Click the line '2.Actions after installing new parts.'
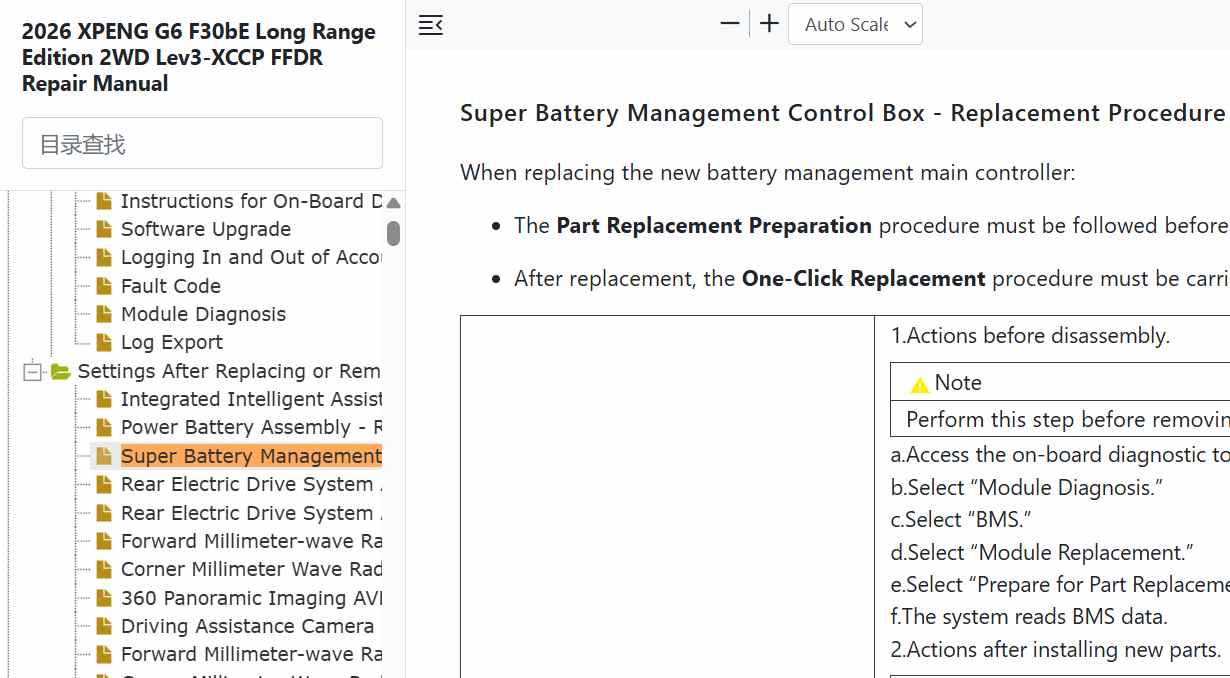Screen dimensions: 1230x678 (1056, 650)
